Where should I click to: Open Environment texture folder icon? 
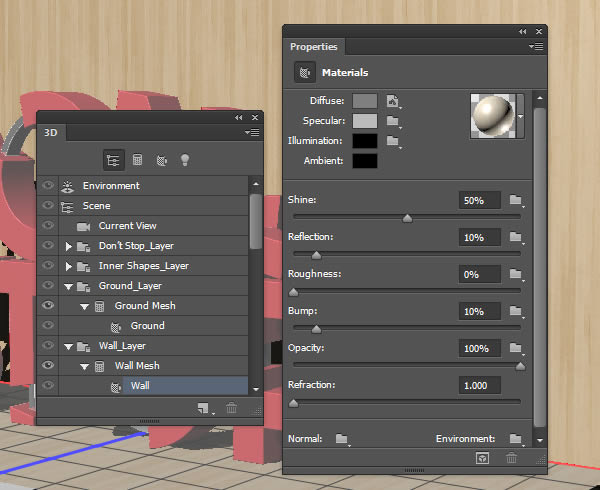coord(516,439)
